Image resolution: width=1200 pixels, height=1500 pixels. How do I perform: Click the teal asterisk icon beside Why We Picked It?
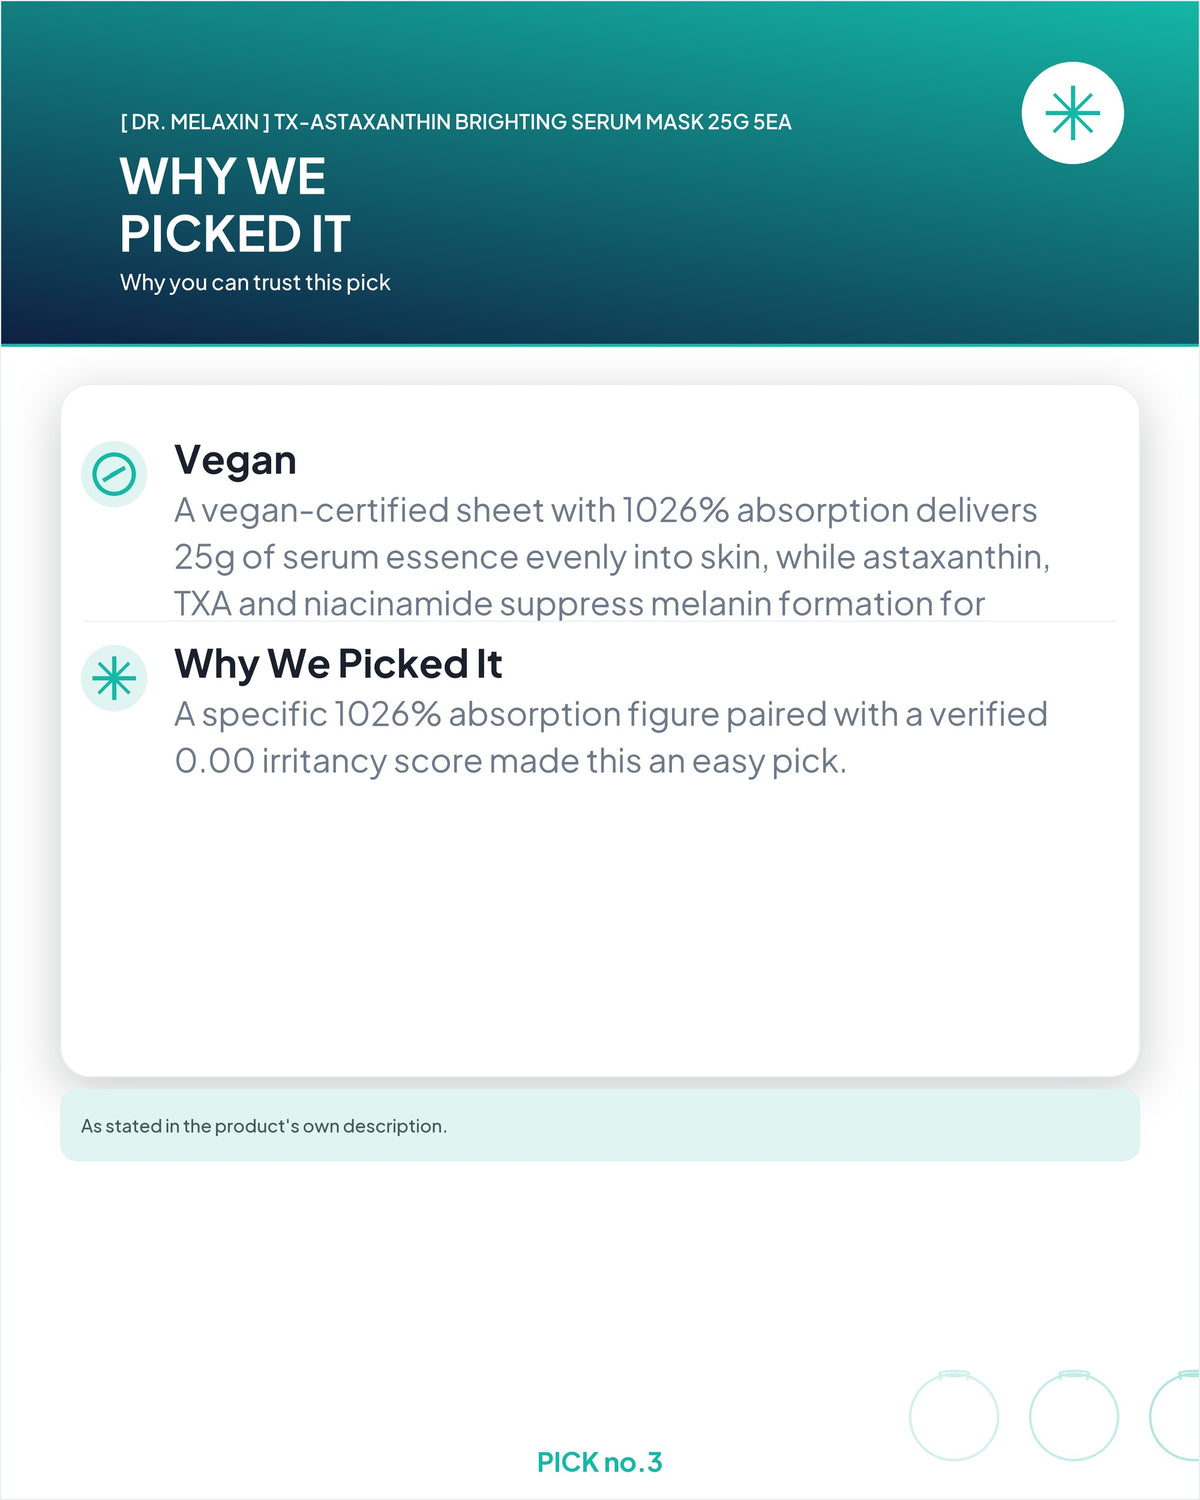click(114, 678)
